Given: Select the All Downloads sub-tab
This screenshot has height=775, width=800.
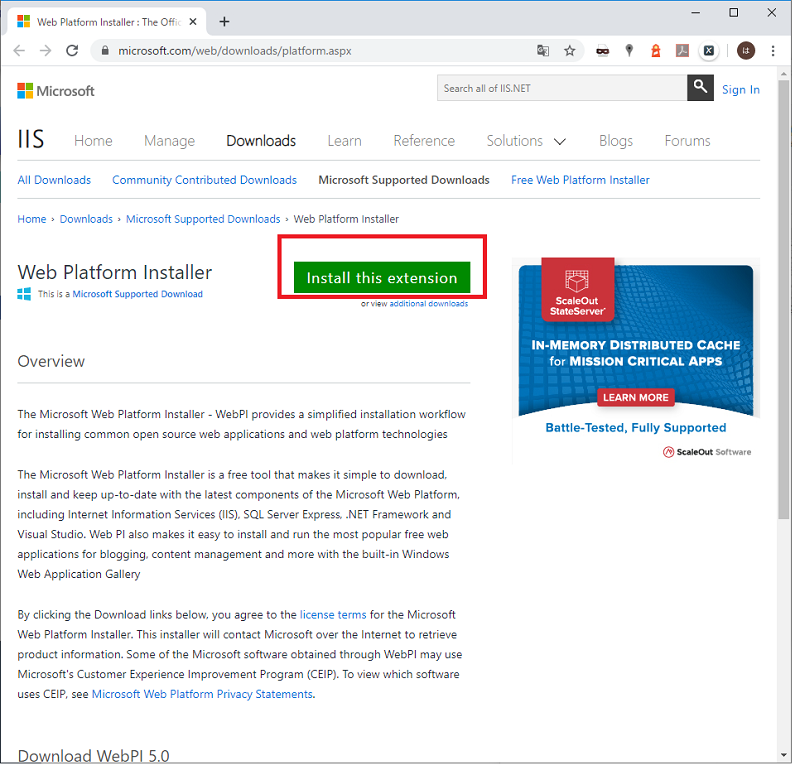Looking at the screenshot, I should (x=54, y=180).
